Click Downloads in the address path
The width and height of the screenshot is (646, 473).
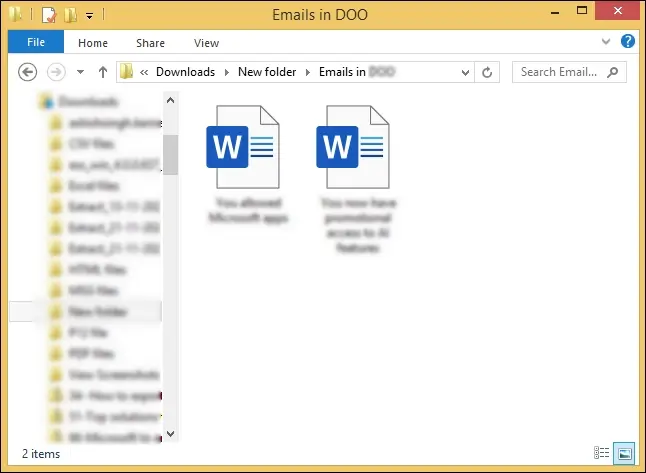(185, 72)
